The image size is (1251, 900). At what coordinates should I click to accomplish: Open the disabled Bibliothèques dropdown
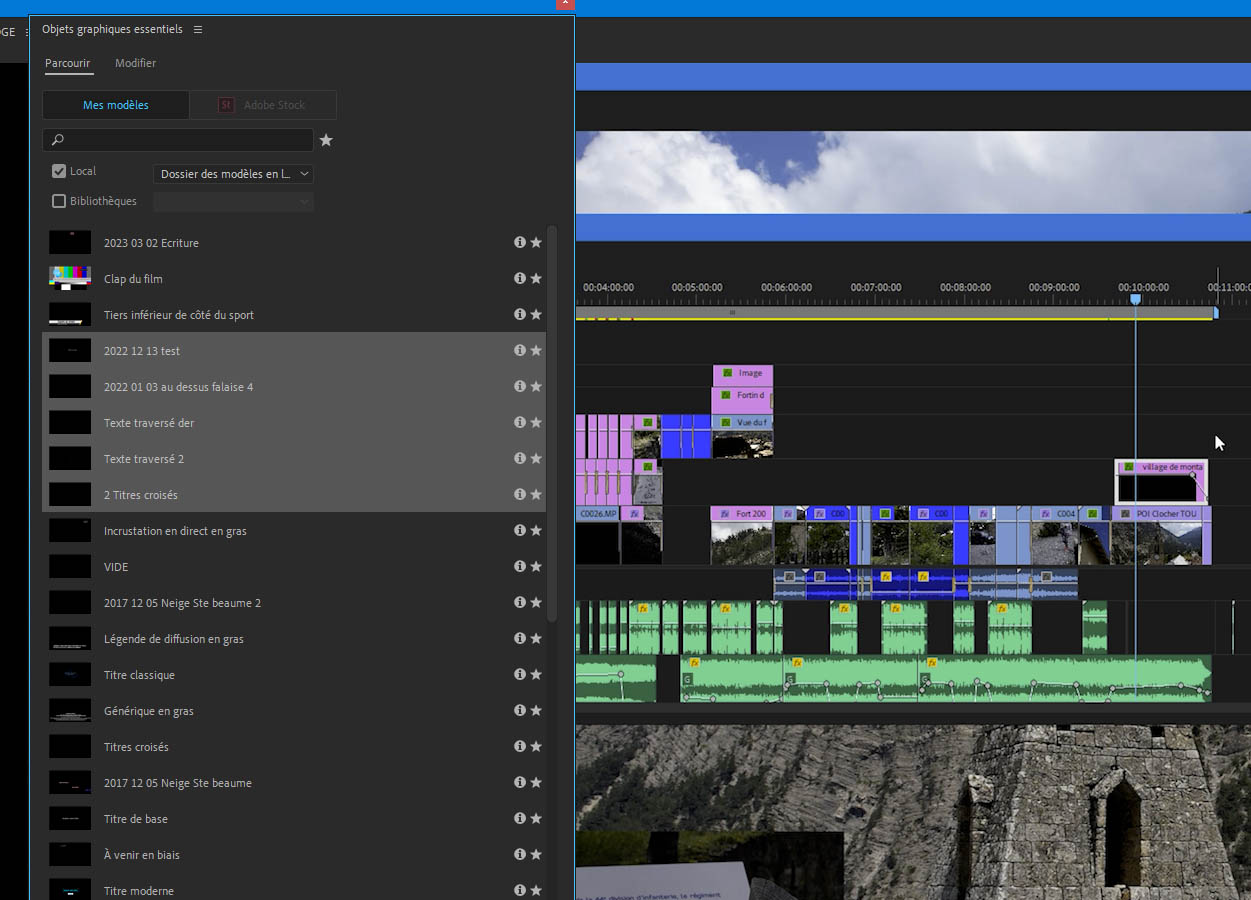click(233, 202)
